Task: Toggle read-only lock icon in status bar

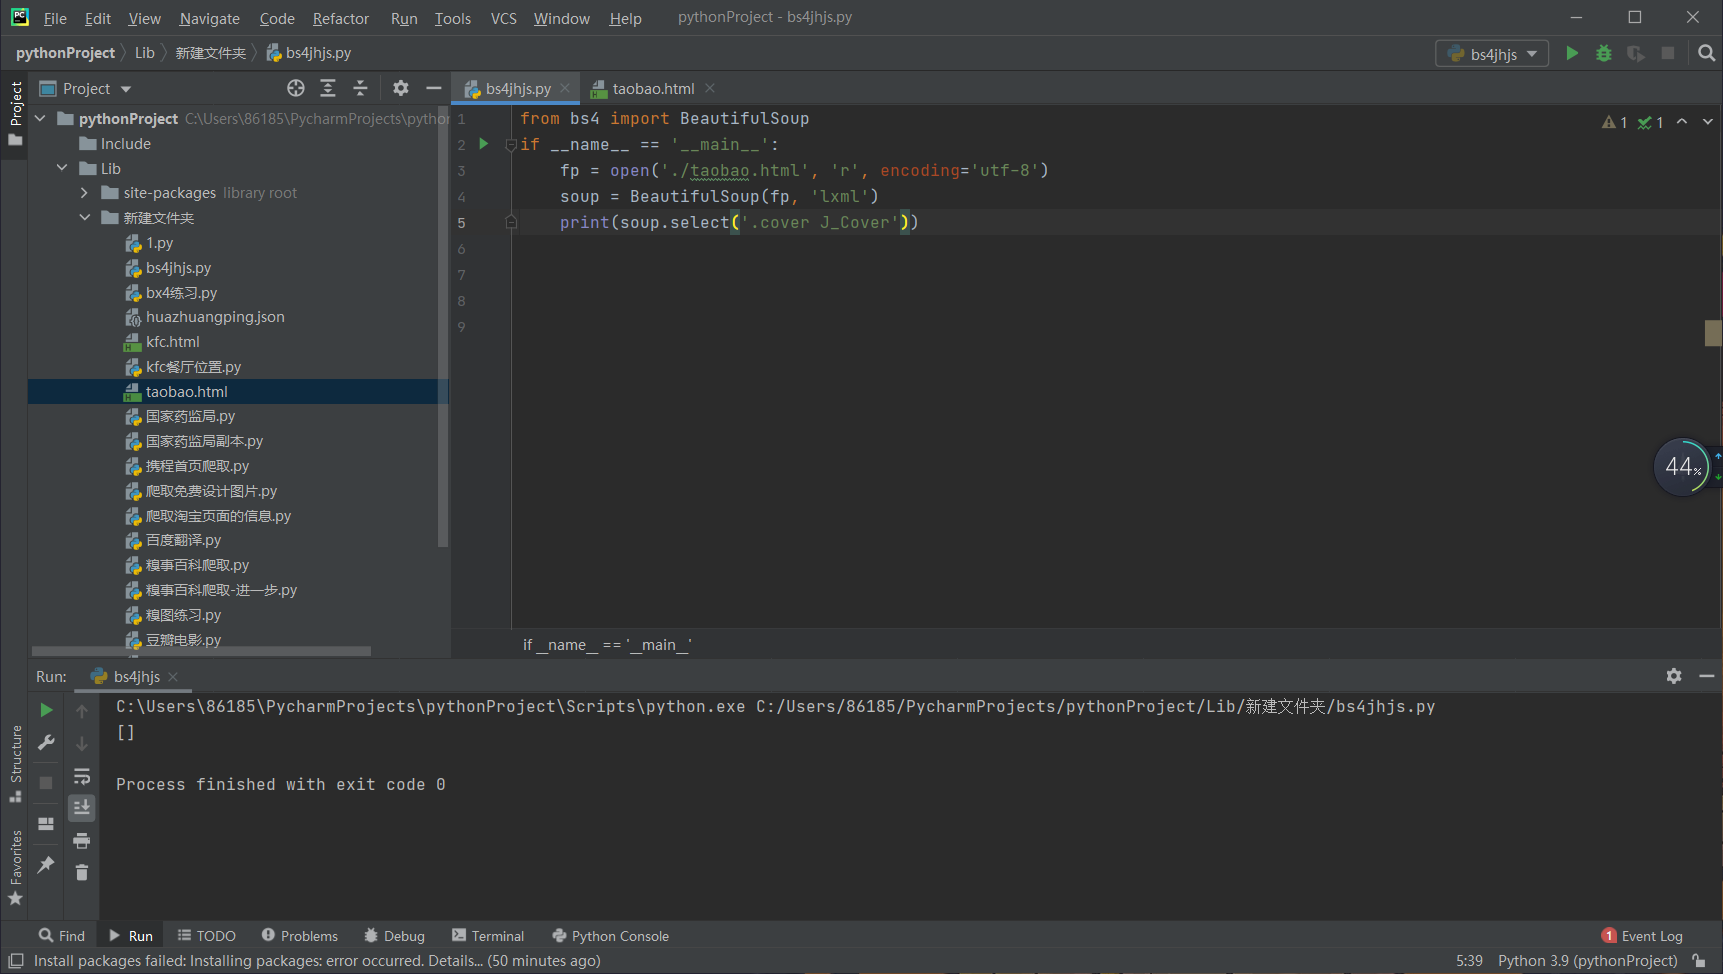Action: [1699, 961]
